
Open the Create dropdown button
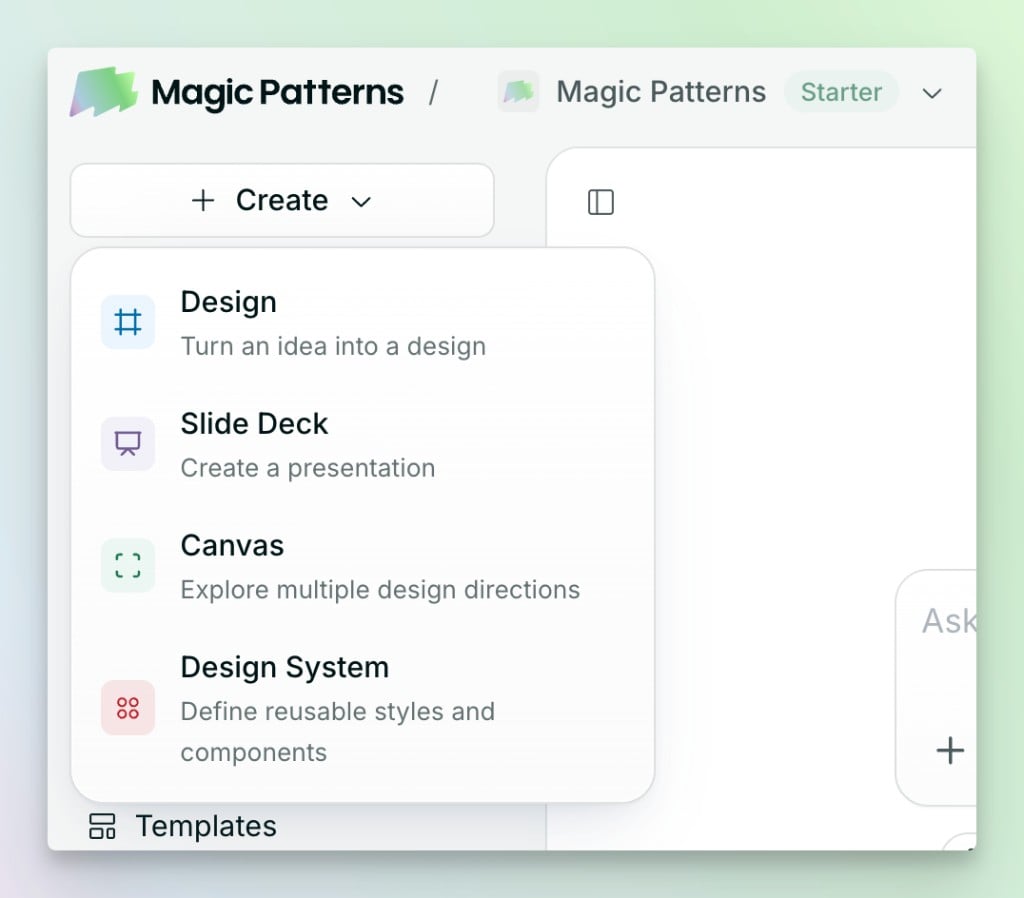click(x=282, y=200)
